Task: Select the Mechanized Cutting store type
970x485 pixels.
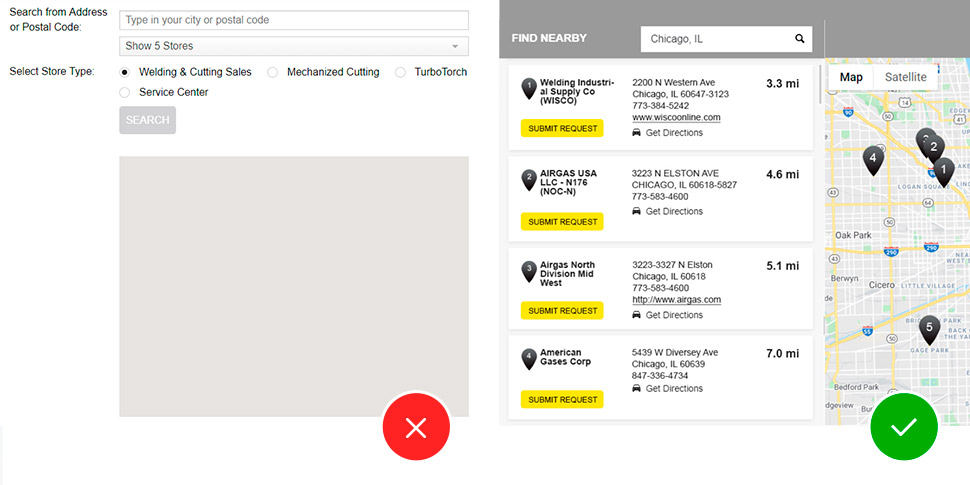Action: 273,72
